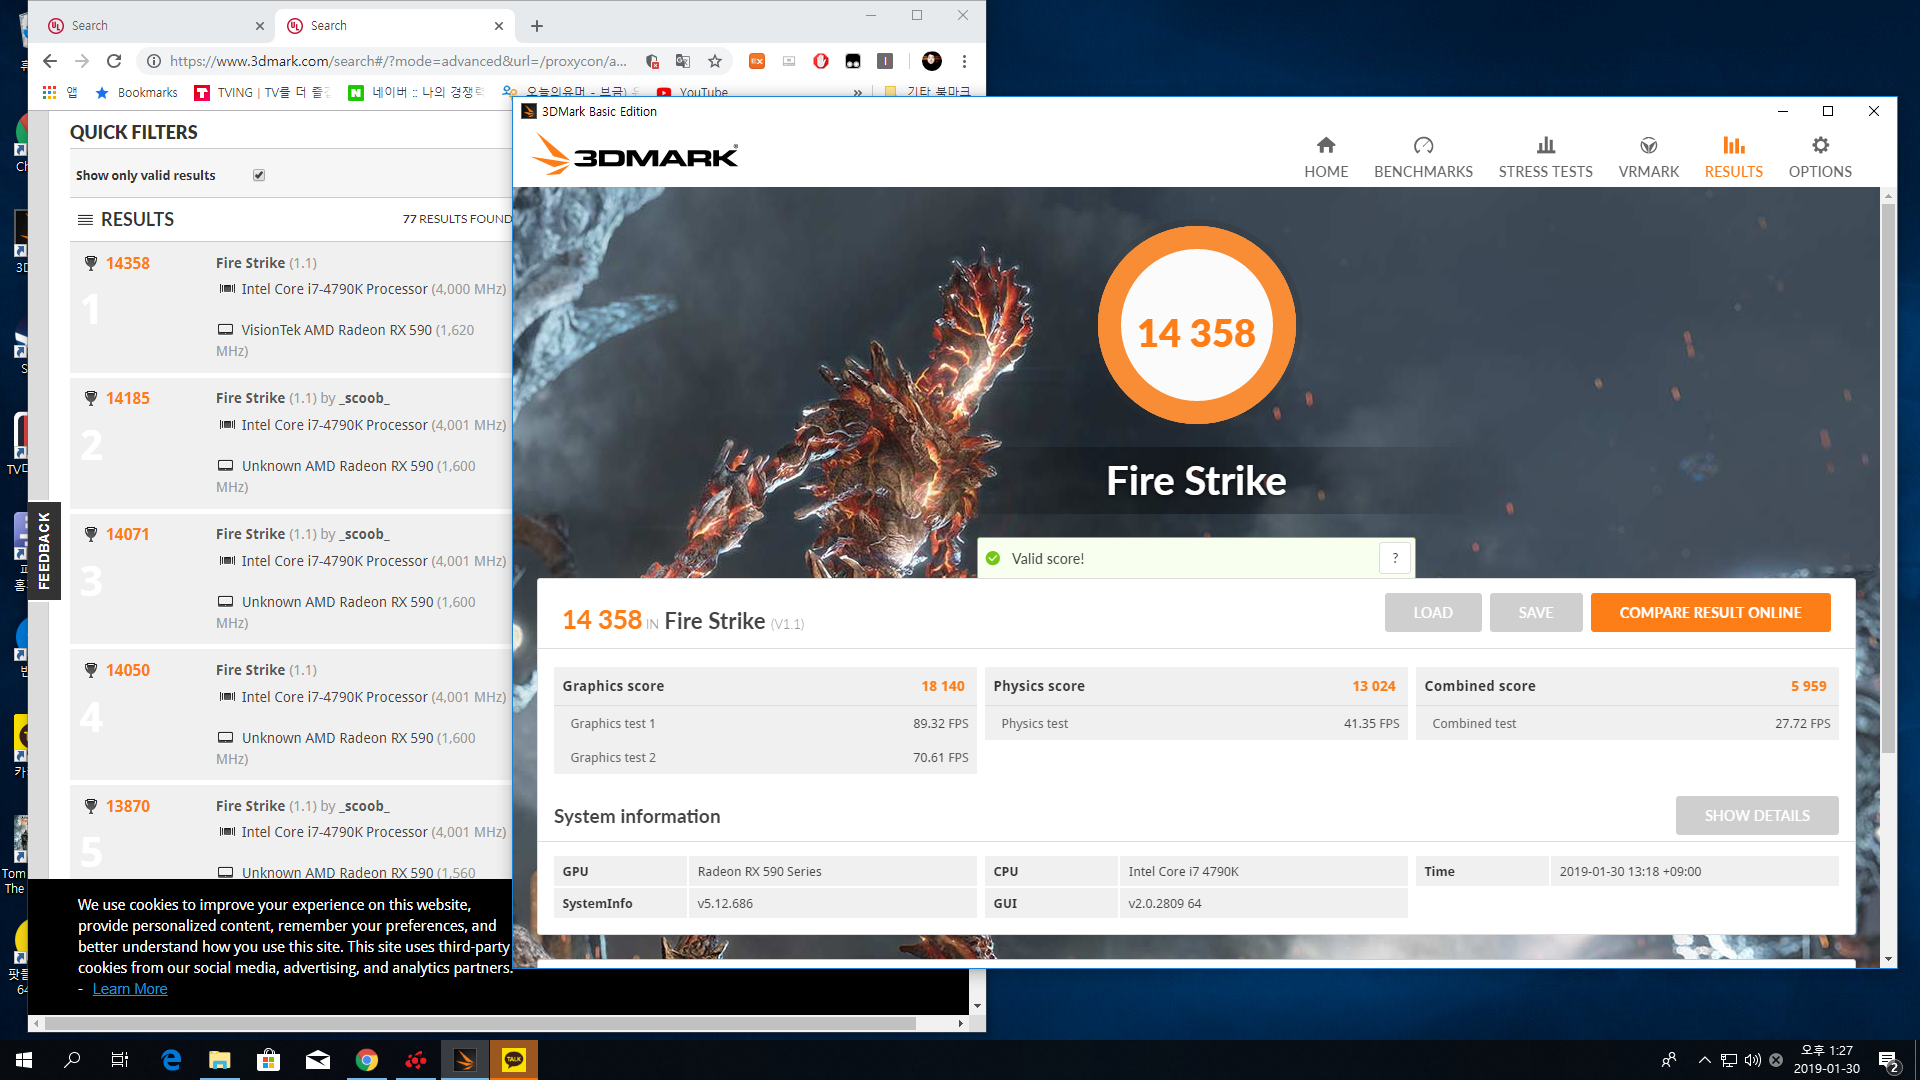Open the 14050 result score link
Image resolution: width=1920 pixels, height=1080 pixels.
[128, 670]
